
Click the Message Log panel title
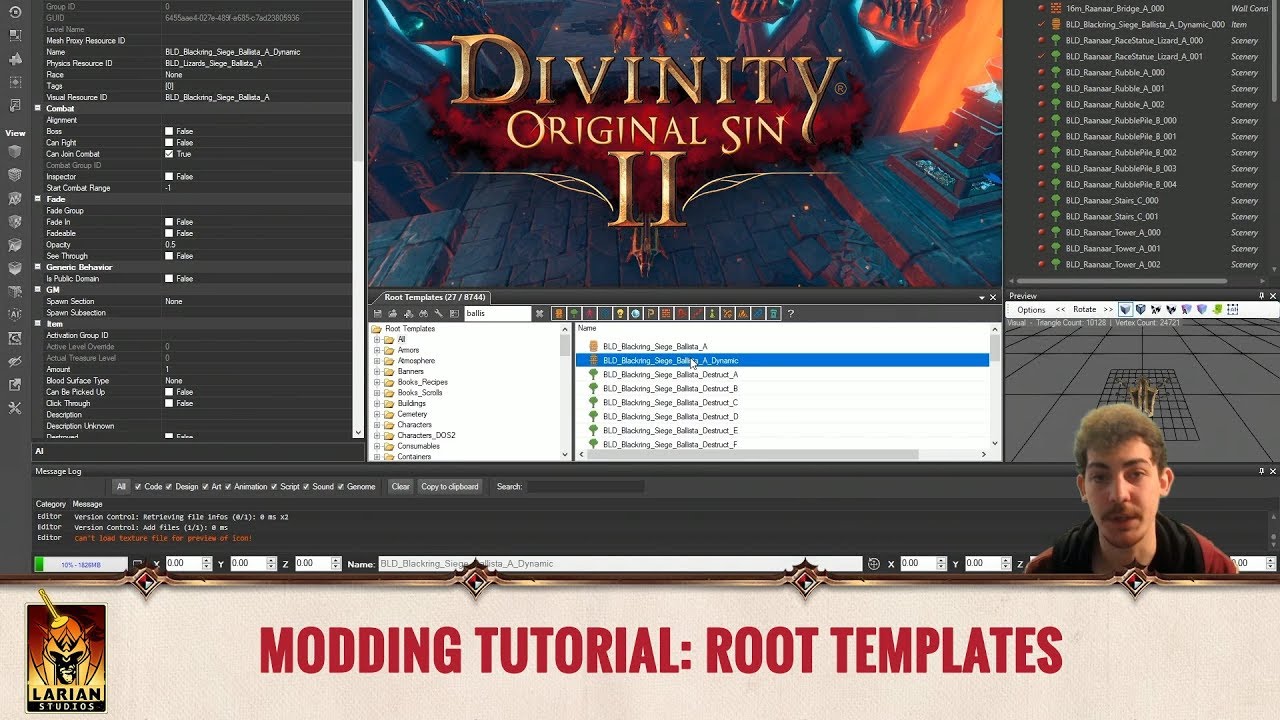click(58, 471)
